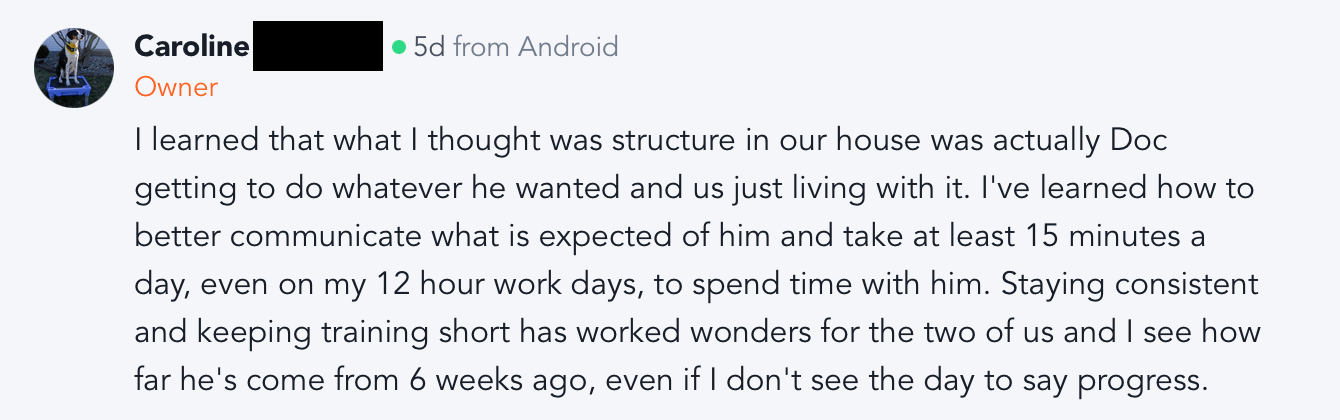Click the 5d post timestamp

[429, 46]
